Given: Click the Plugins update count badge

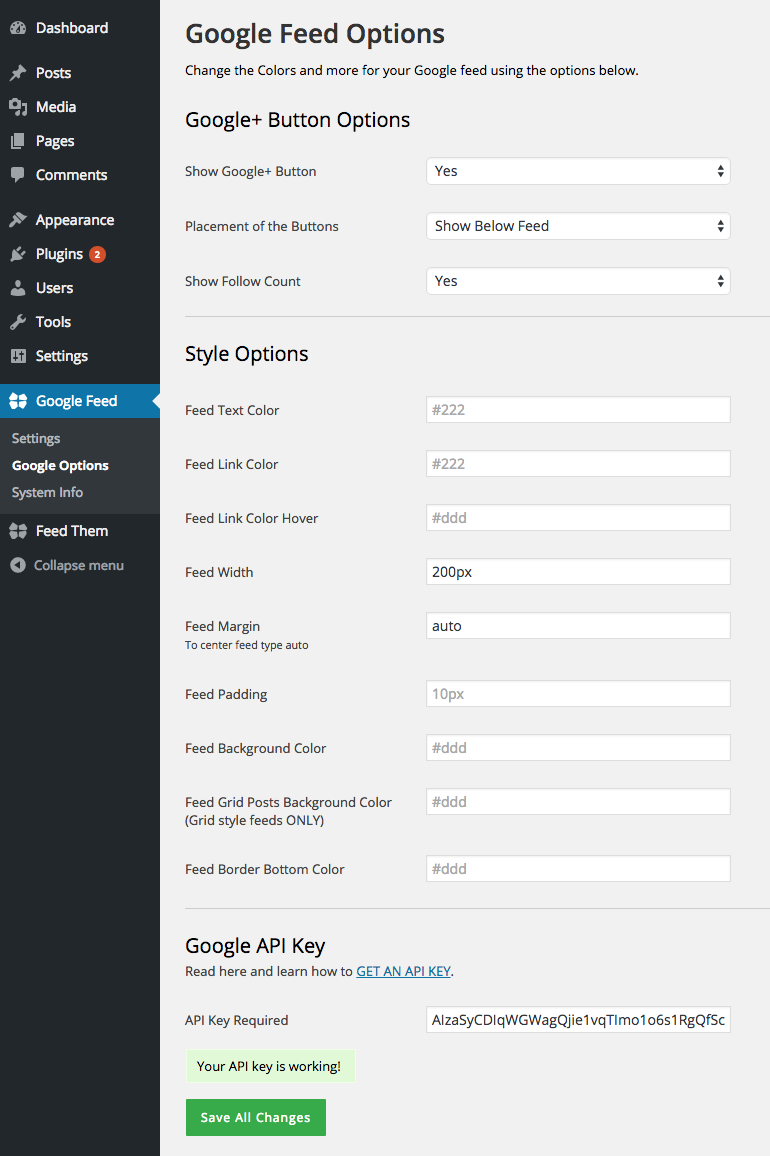Looking at the screenshot, I should tap(97, 254).
